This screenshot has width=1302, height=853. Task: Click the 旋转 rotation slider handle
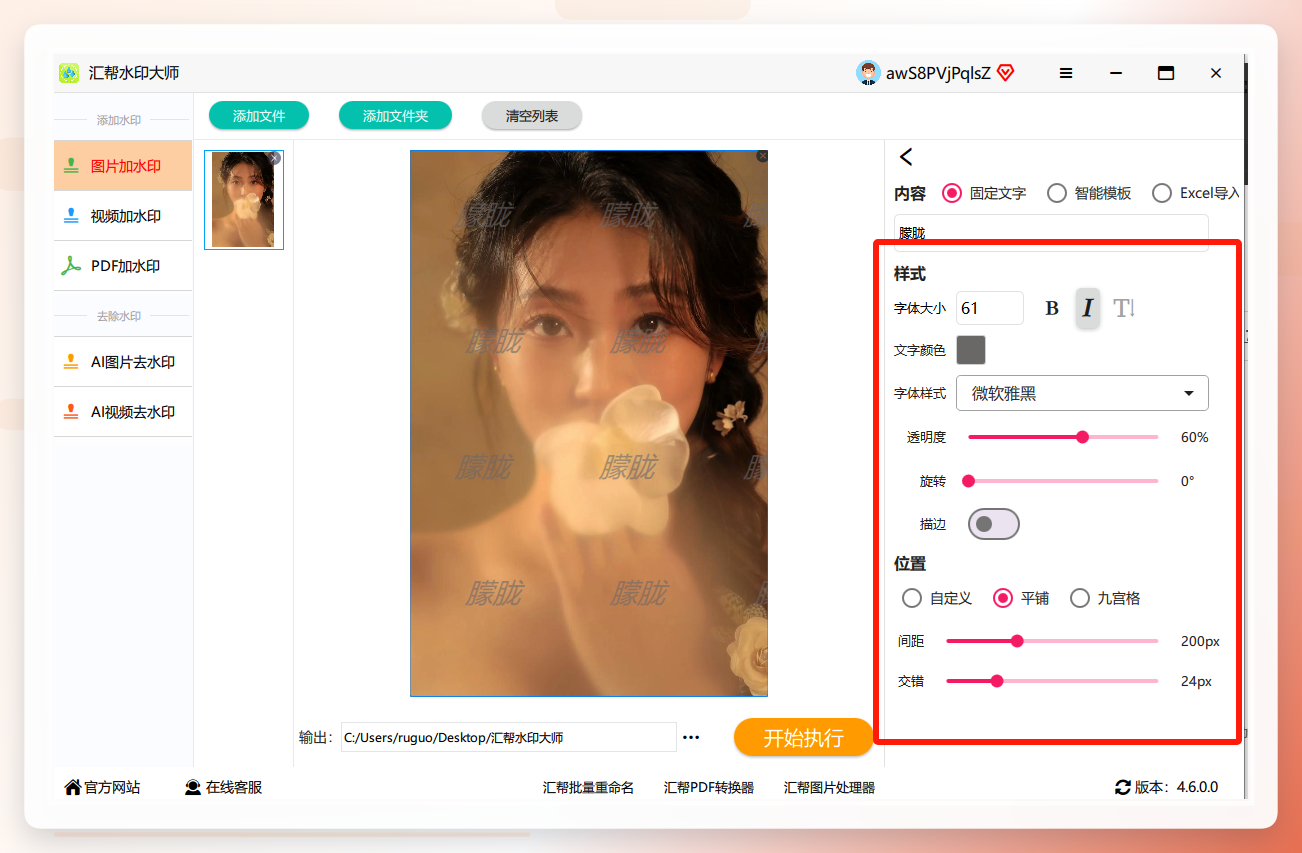tap(968, 481)
